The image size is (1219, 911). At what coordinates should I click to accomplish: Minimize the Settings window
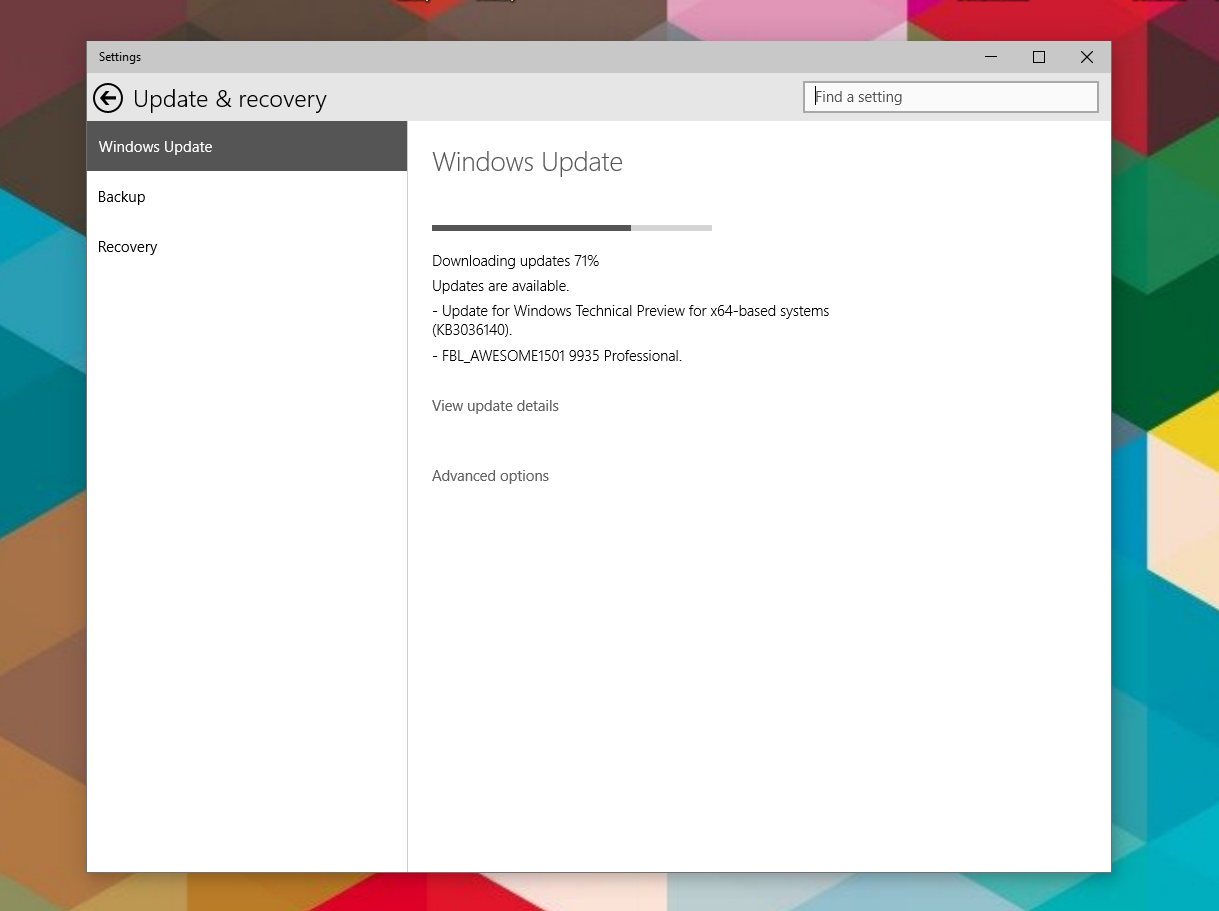[x=991, y=57]
